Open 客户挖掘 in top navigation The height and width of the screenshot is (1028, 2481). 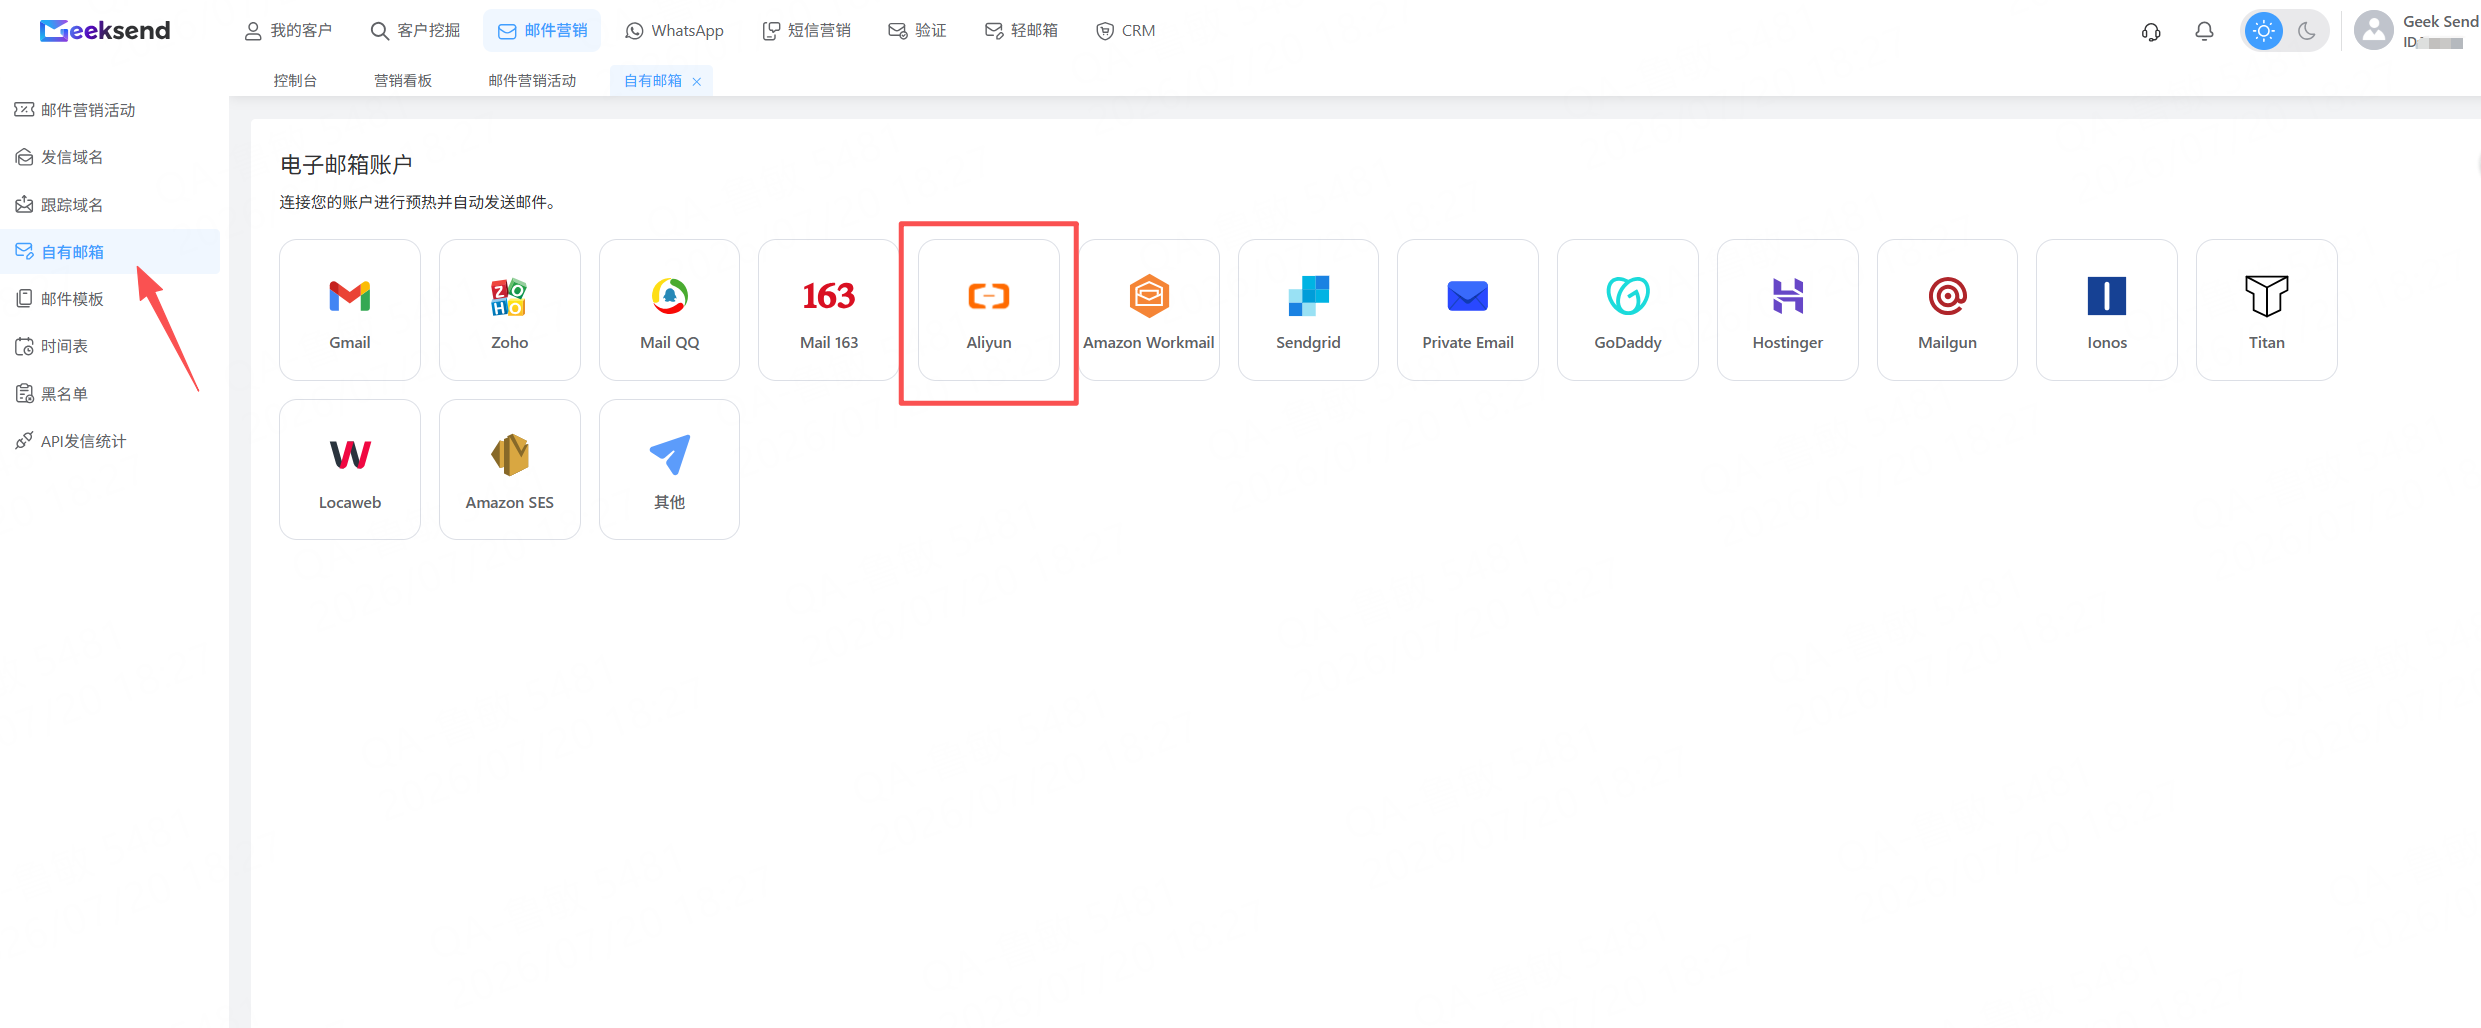pyautogui.click(x=415, y=31)
